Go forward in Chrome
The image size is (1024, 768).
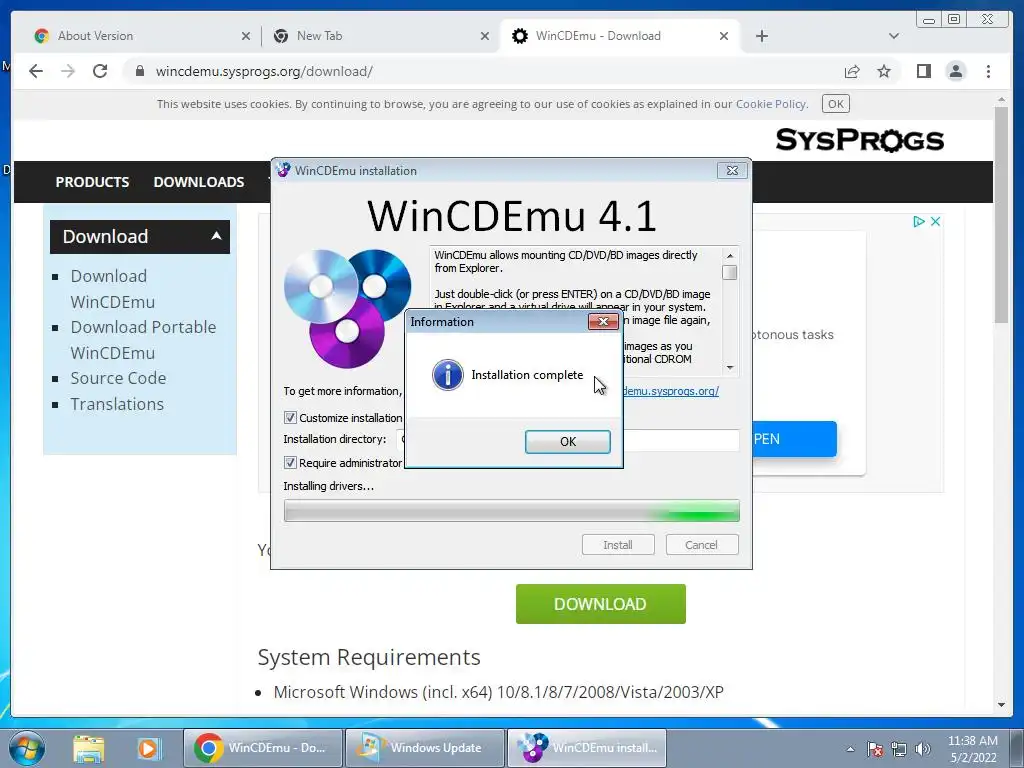click(68, 71)
